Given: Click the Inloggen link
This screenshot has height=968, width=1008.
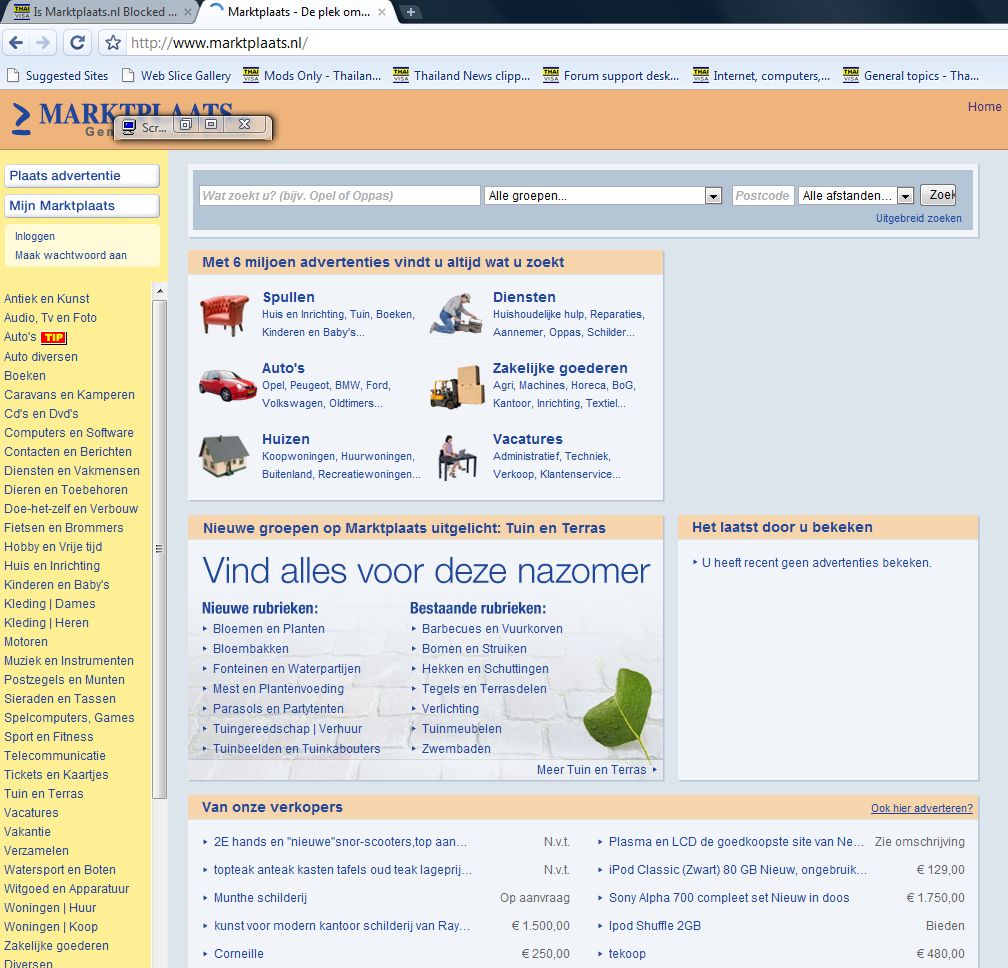Looking at the screenshot, I should tap(35, 237).
